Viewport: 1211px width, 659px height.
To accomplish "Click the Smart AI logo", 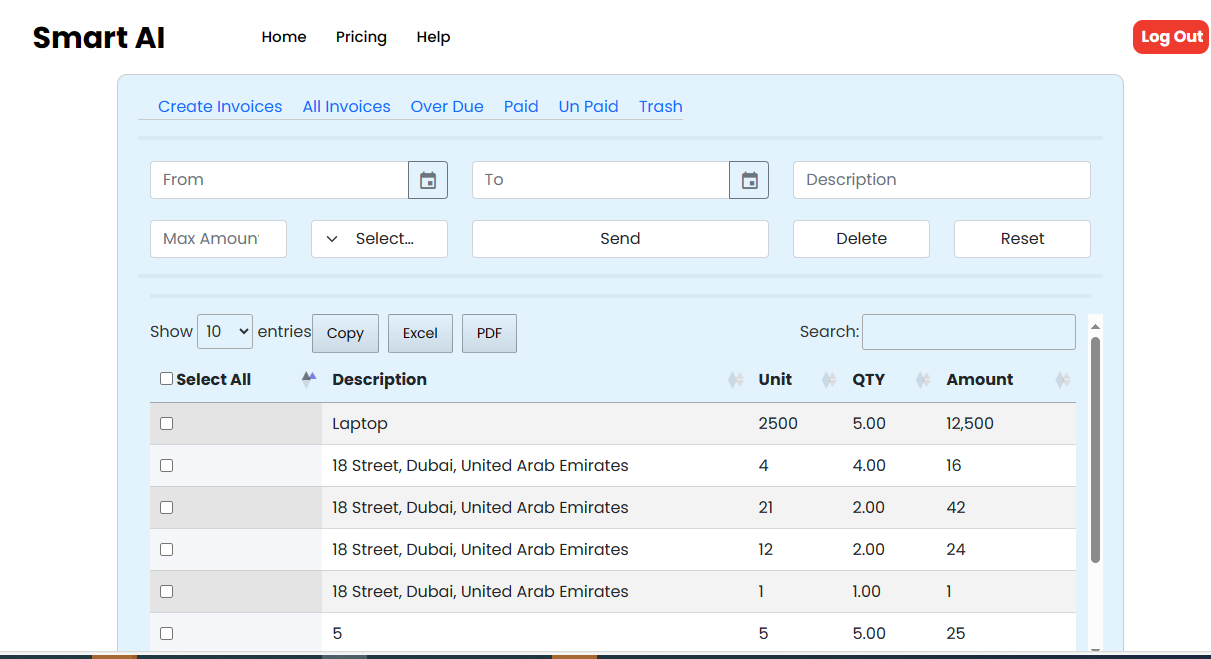I will pyautogui.click(x=99, y=38).
